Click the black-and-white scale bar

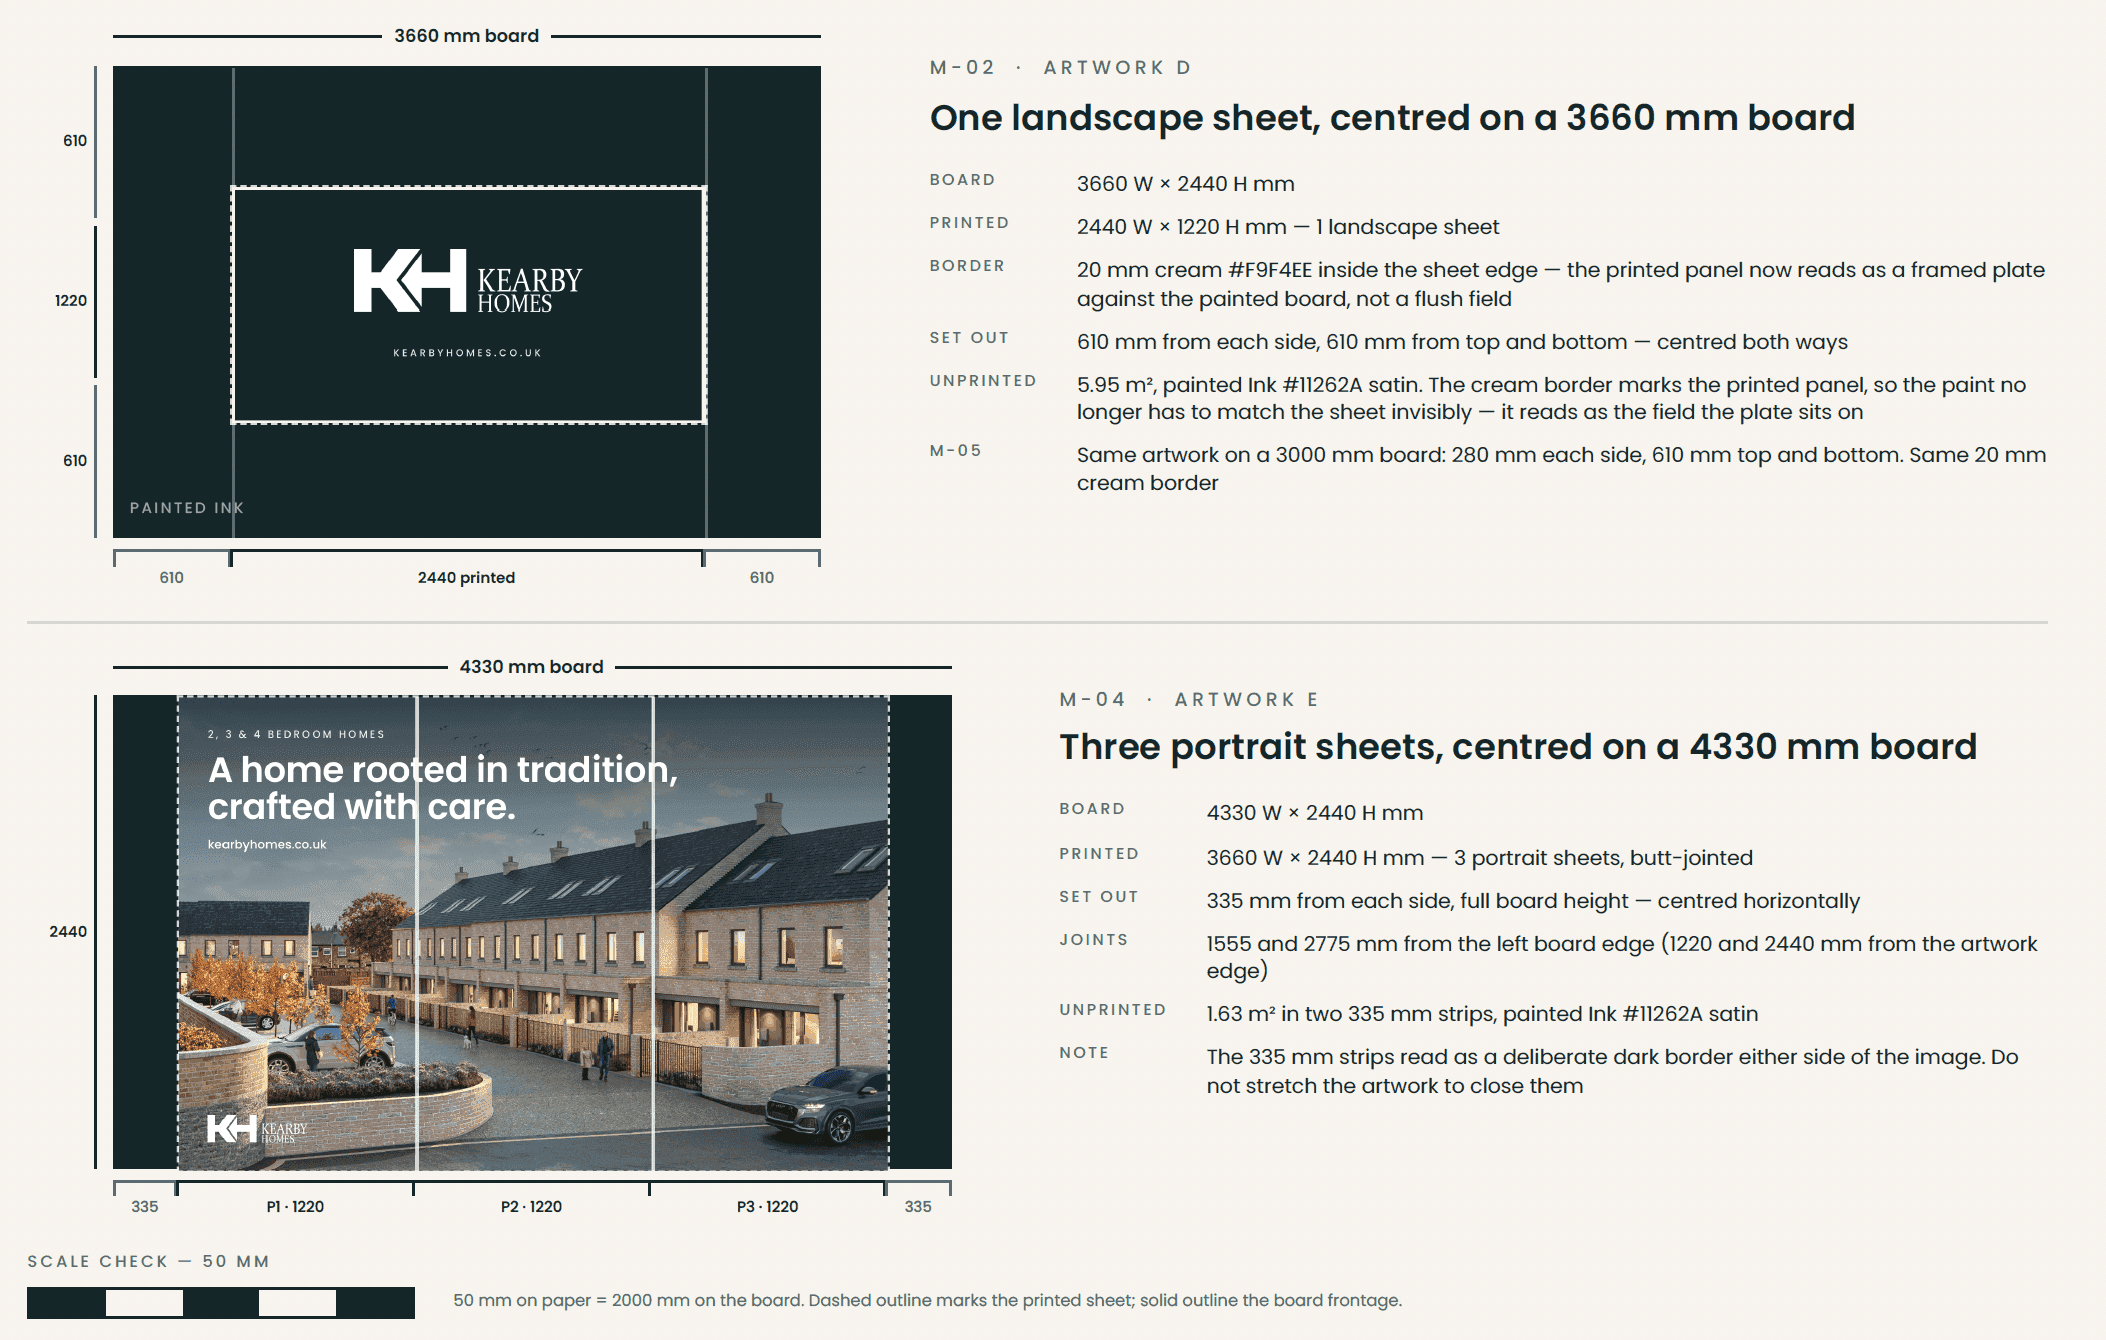click(221, 1303)
